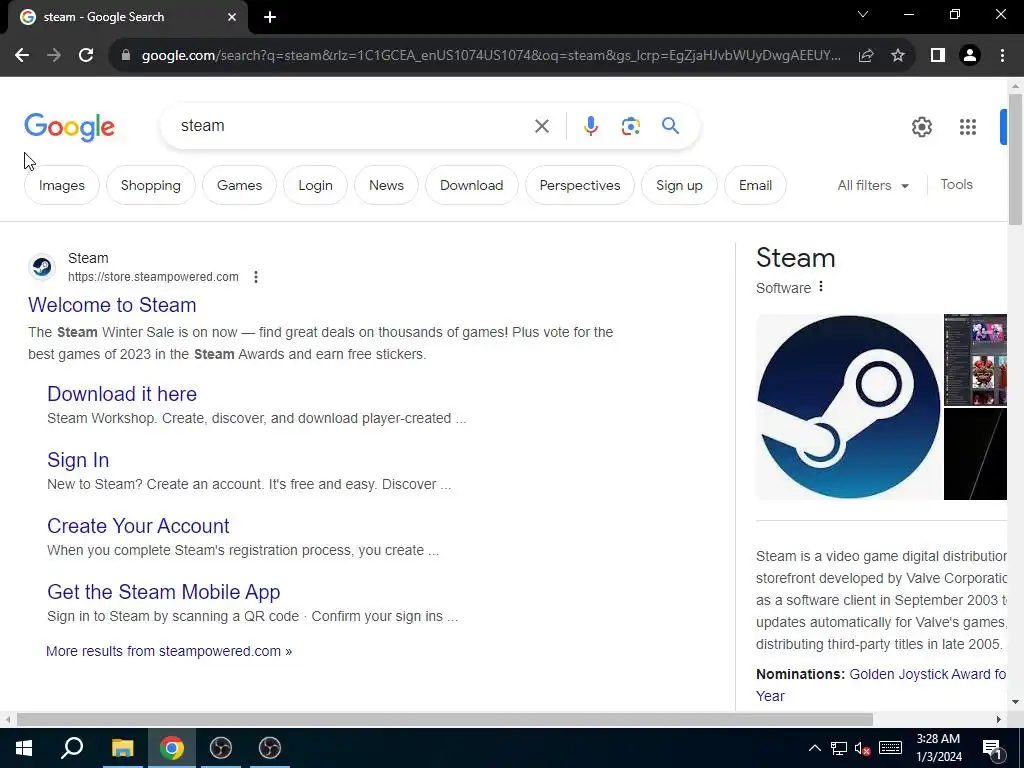Filter results by Shopping
The height and width of the screenshot is (768, 1024).
click(x=151, y=185)
